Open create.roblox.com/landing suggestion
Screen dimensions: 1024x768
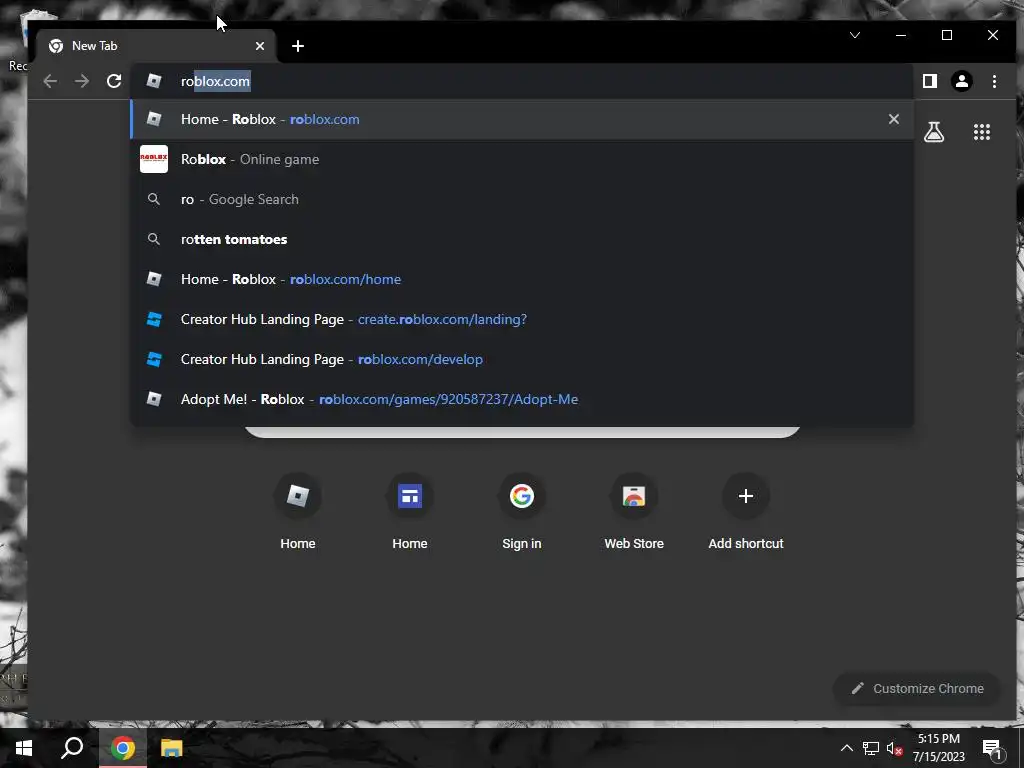click(522, 319)
